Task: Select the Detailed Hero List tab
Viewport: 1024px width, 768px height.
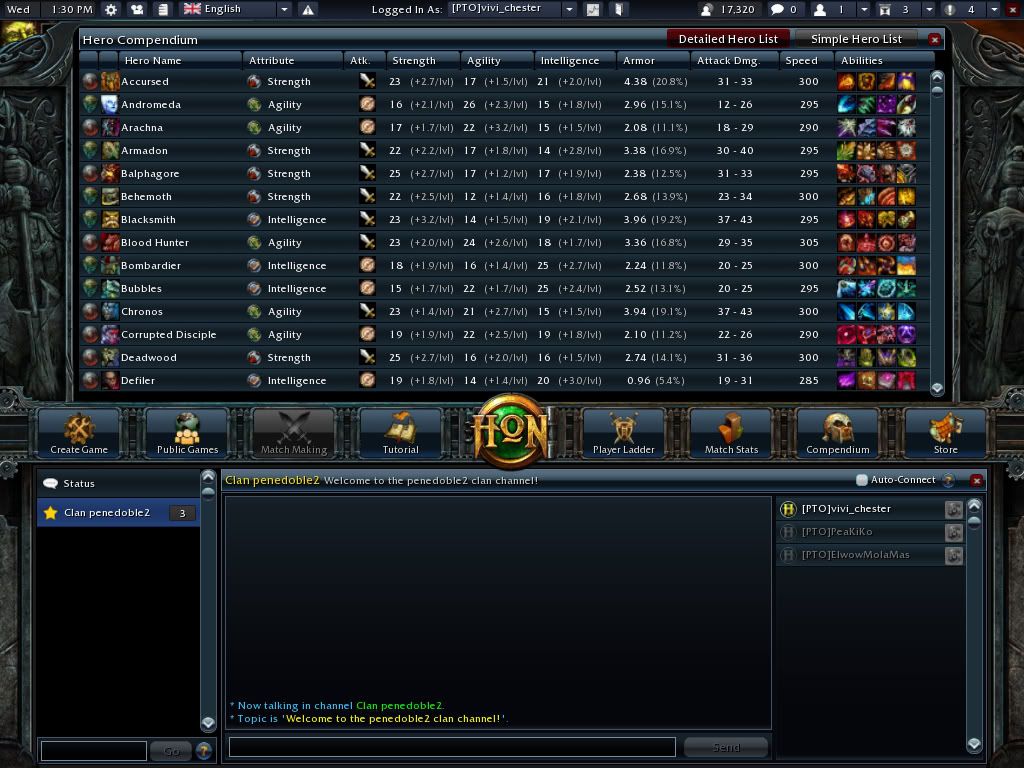Action: (x=727, y=39)
